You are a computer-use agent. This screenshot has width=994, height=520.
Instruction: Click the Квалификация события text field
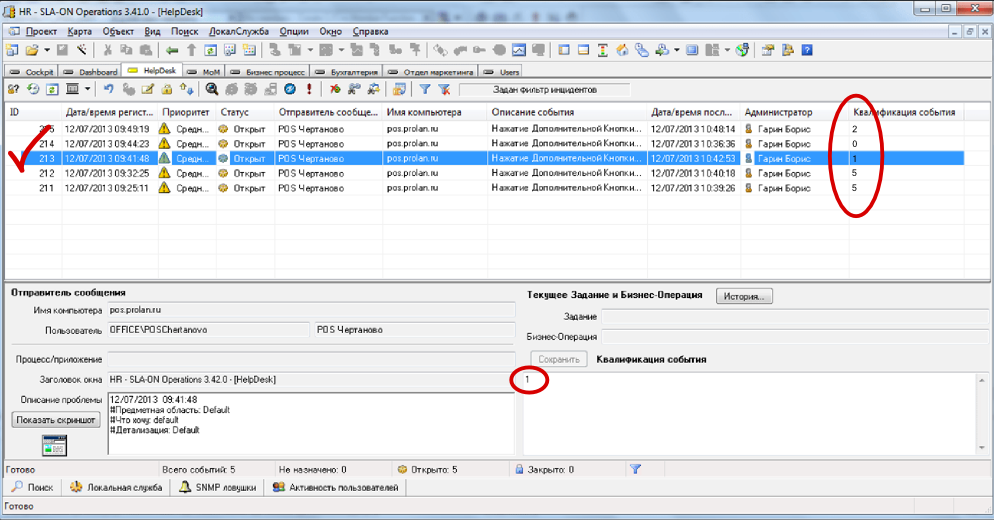coord(749,414)
